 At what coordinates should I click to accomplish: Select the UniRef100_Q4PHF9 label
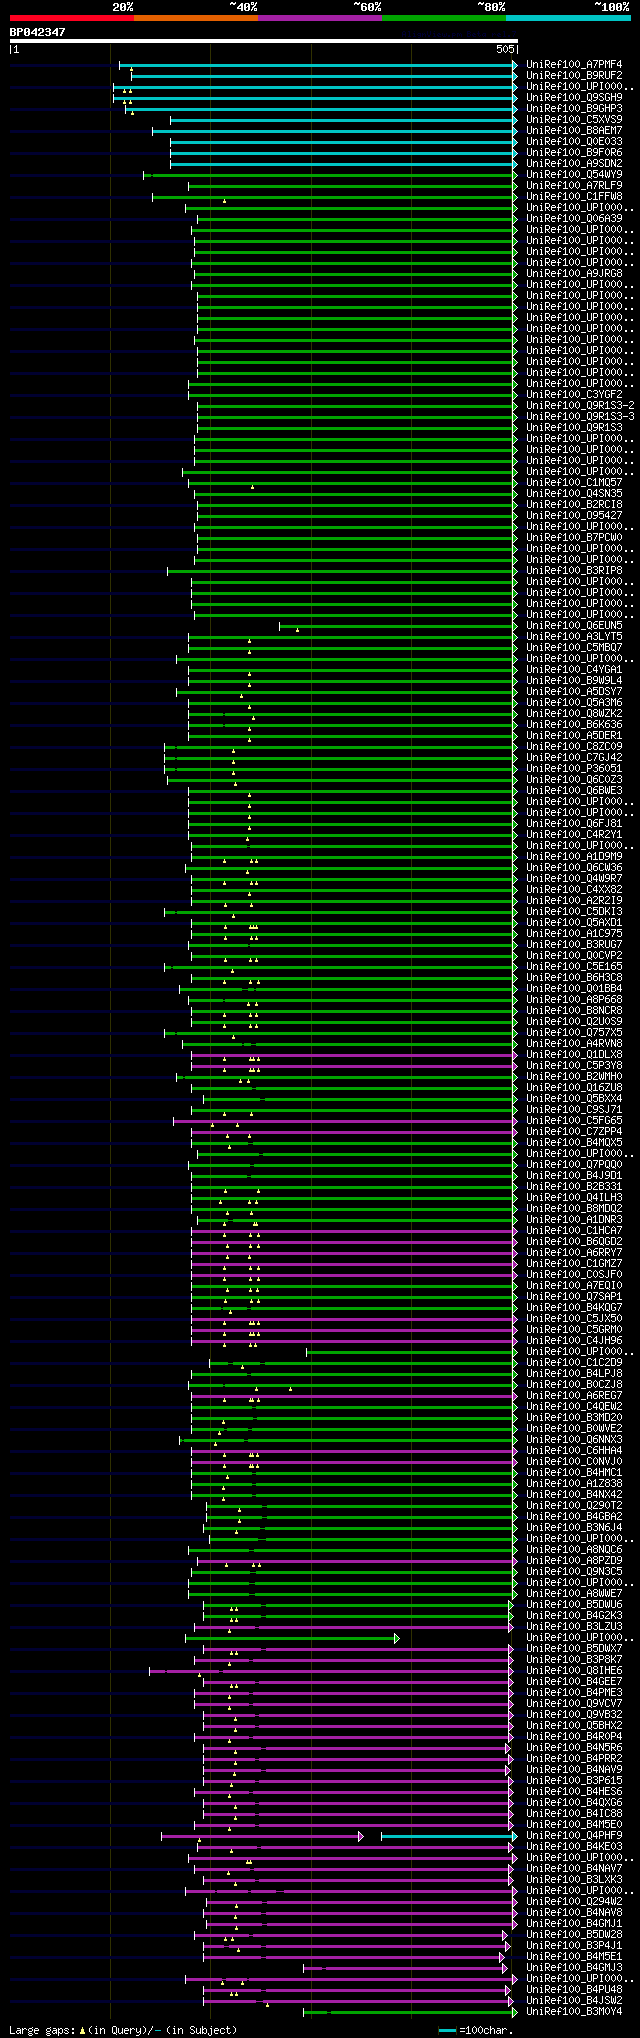pyautogui.click(x=574, y=1836)
